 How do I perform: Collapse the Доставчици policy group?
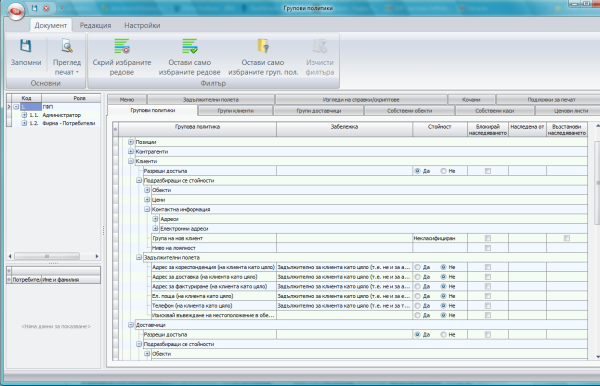[x=131, y=325]
